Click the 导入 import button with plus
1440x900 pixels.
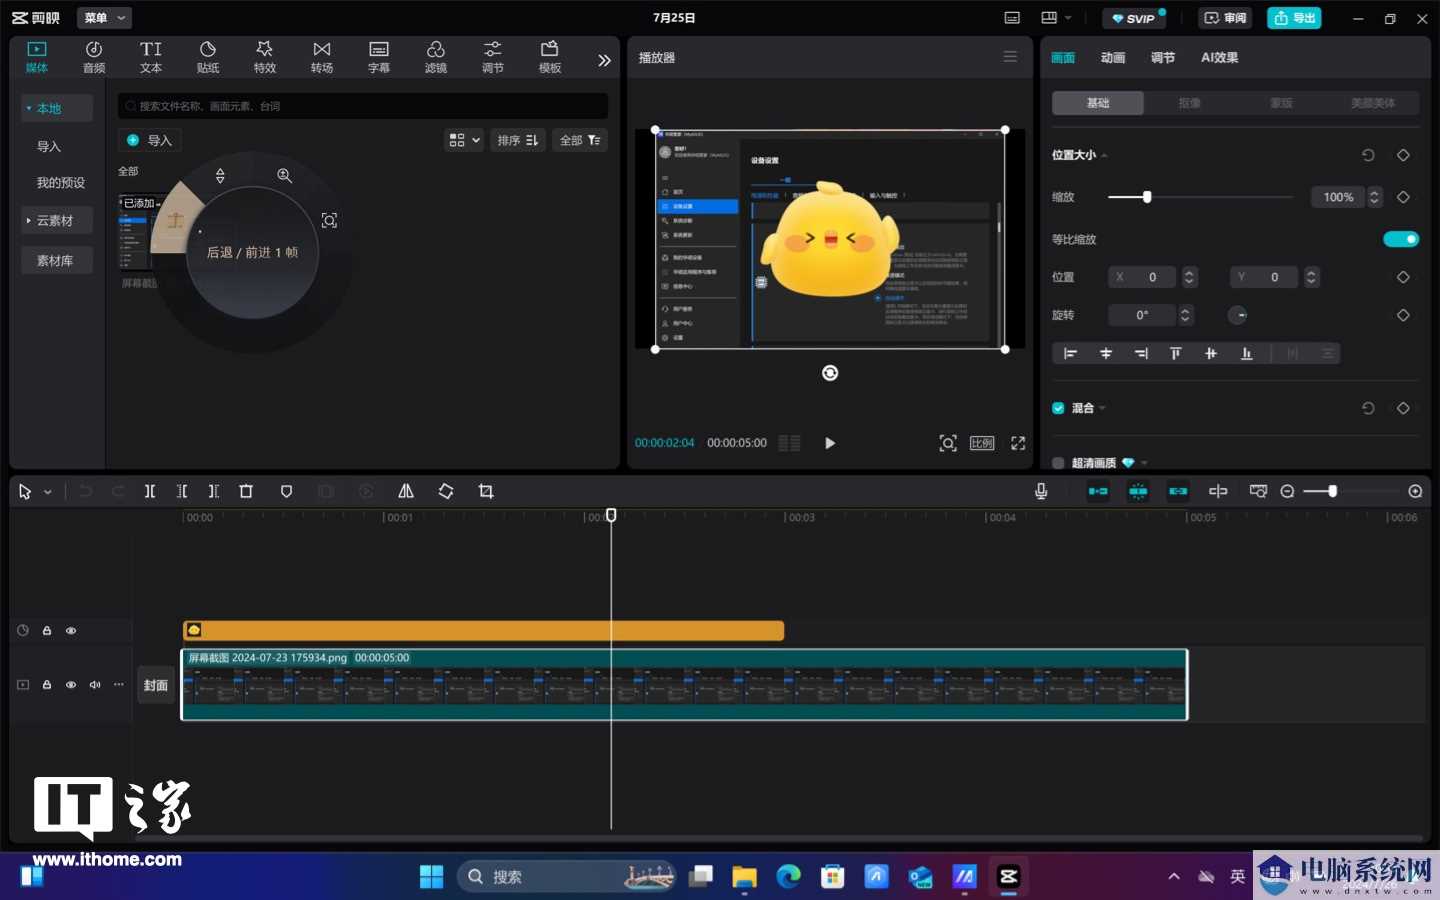149,140
